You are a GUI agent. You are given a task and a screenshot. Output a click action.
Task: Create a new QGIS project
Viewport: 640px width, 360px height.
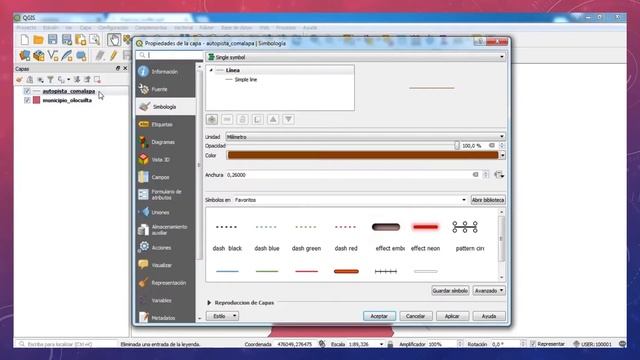25,40
